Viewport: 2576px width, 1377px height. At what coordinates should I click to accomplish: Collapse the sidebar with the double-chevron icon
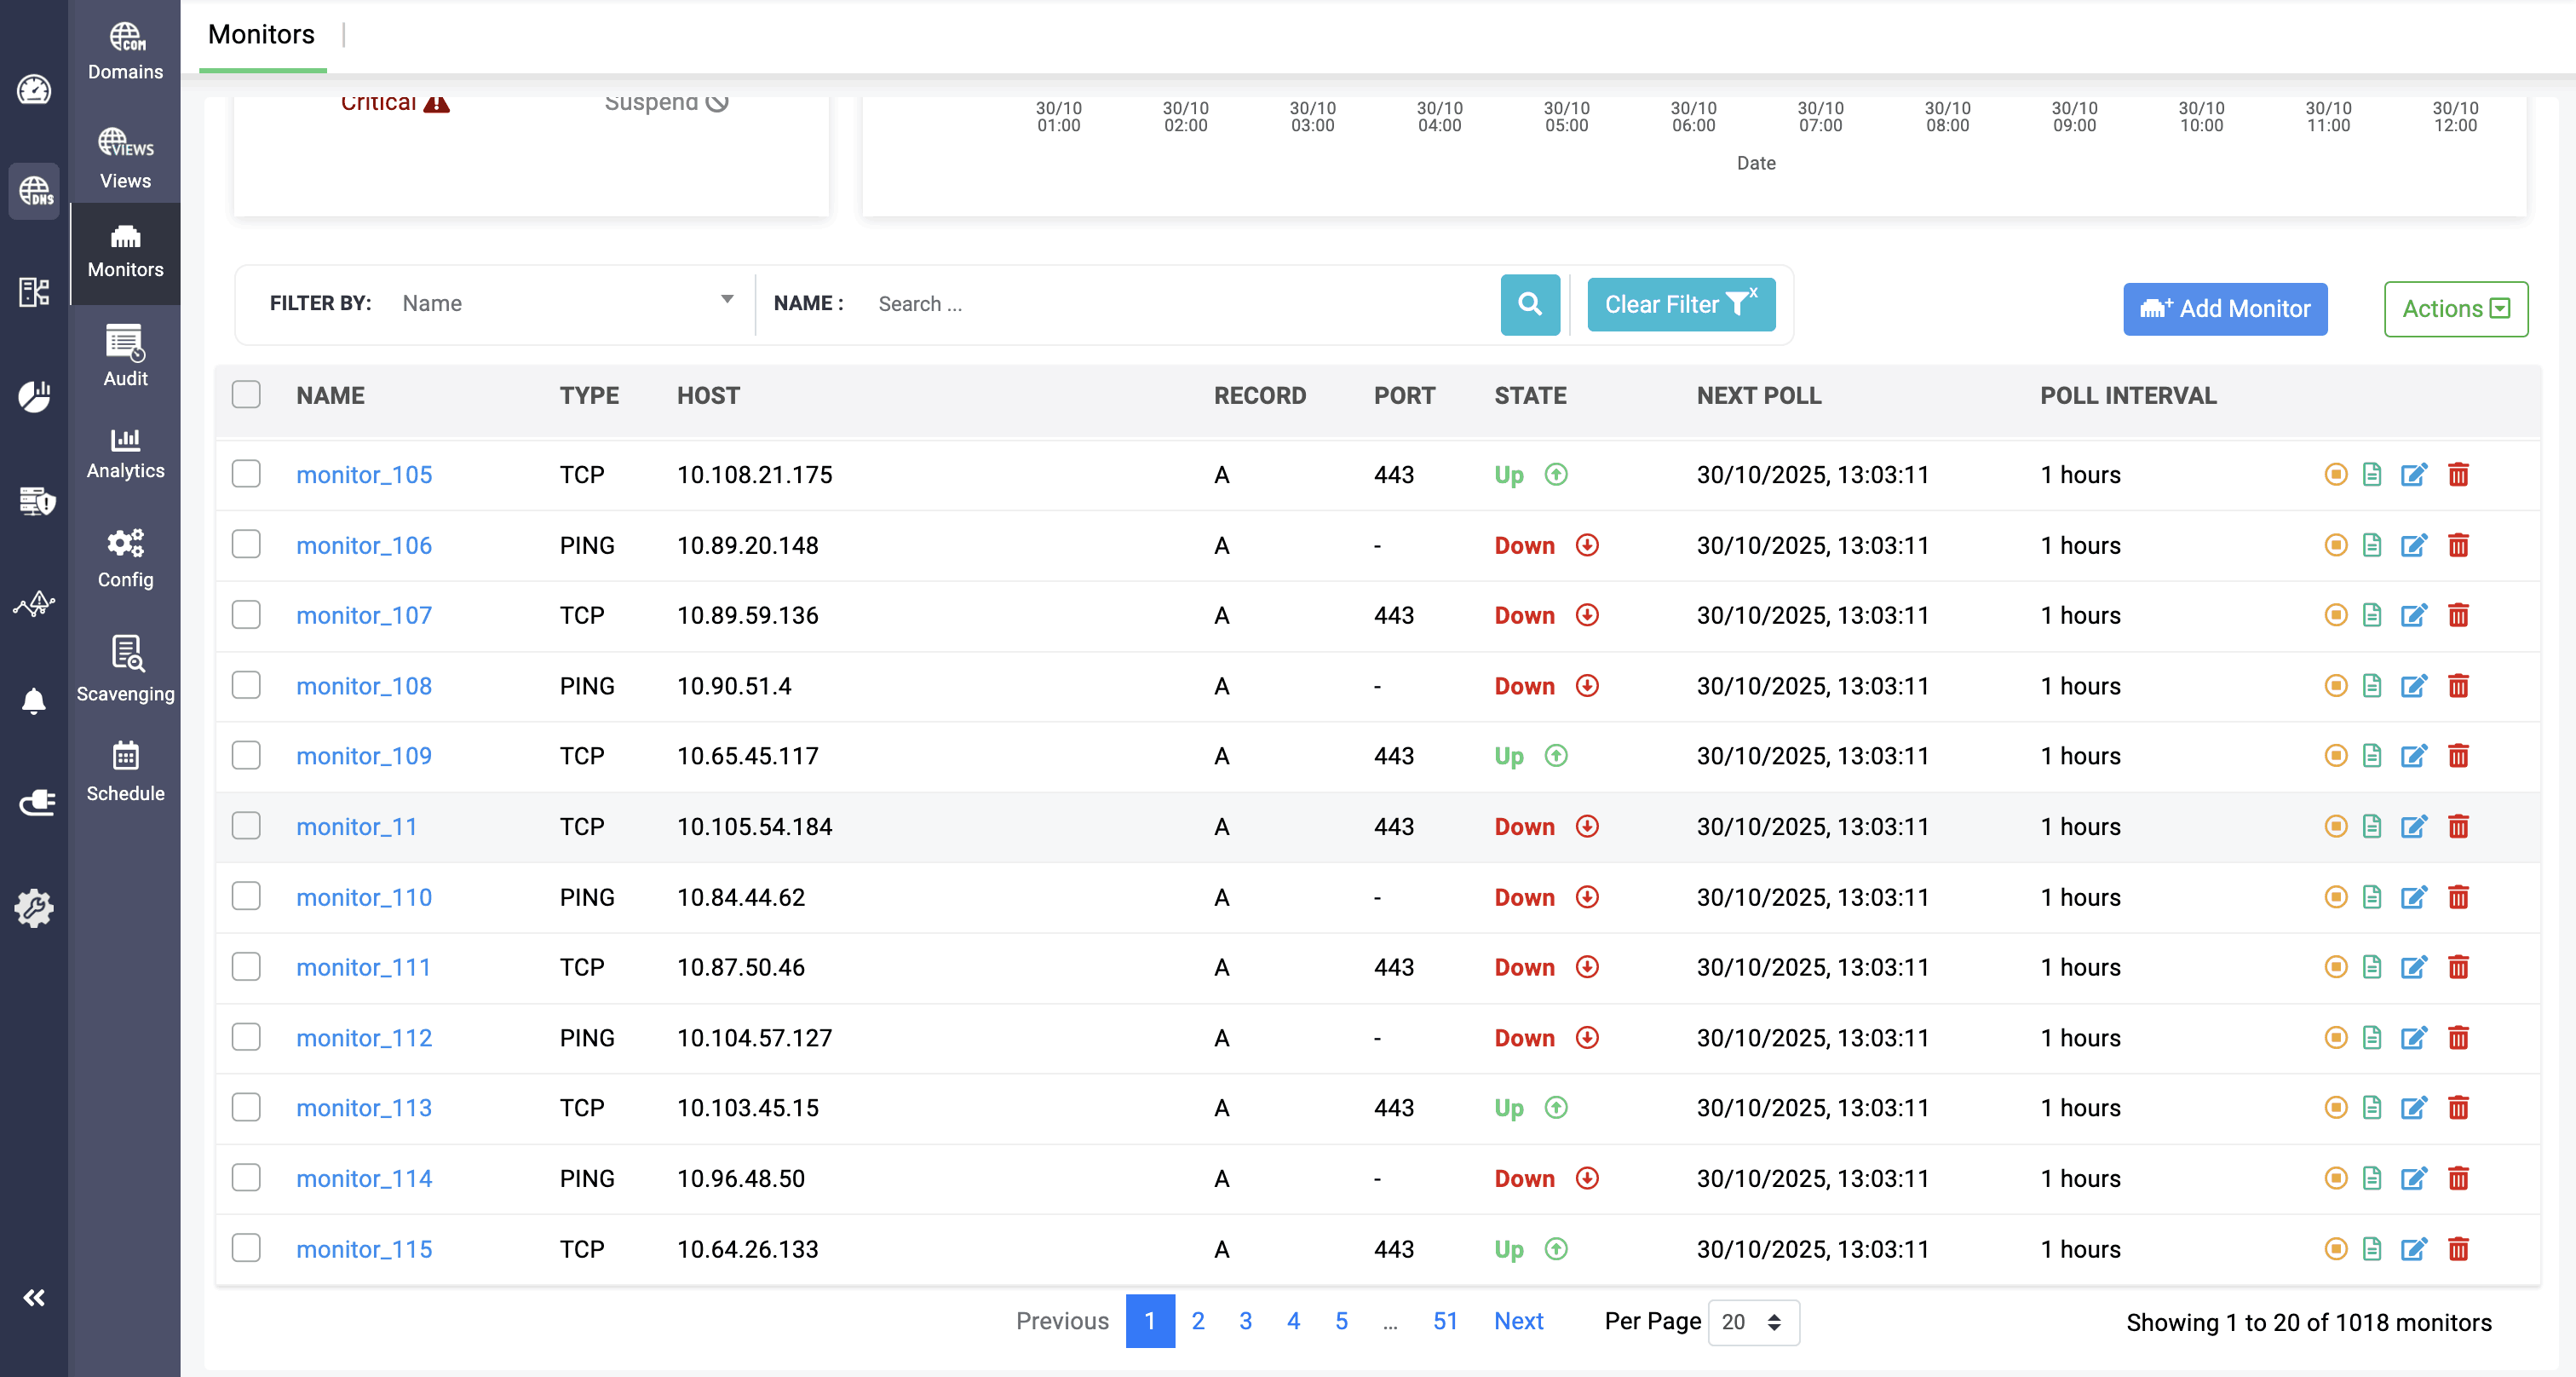point(34,1298)
